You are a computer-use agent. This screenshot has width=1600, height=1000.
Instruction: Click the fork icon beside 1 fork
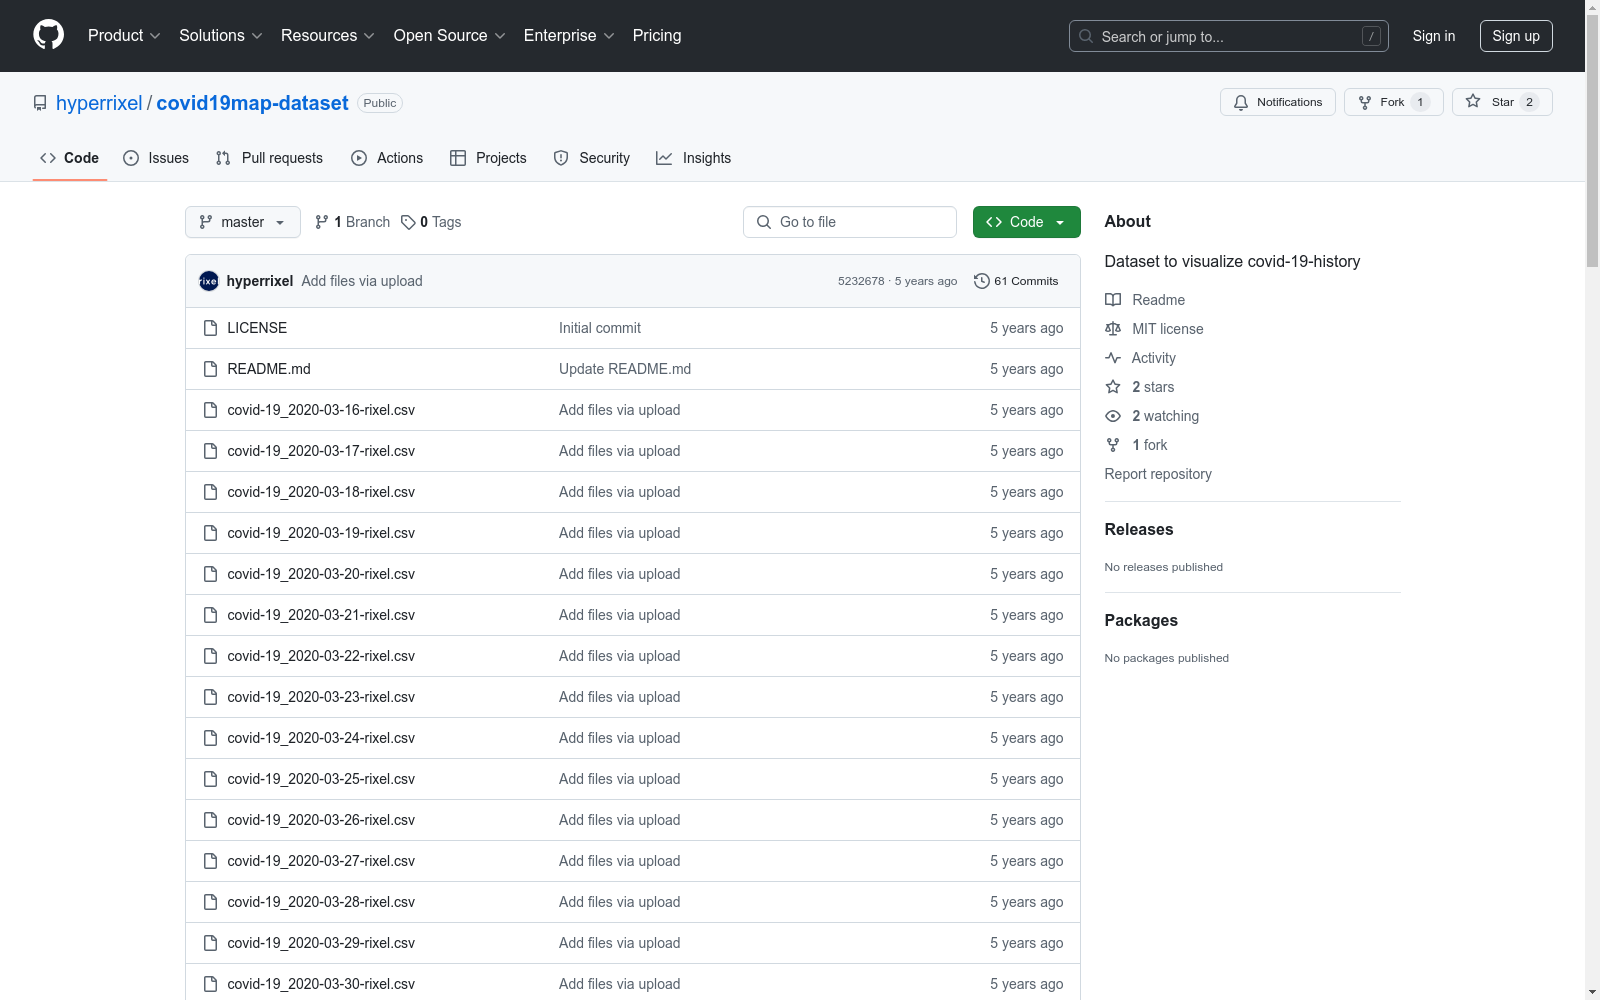(1113, 445)
